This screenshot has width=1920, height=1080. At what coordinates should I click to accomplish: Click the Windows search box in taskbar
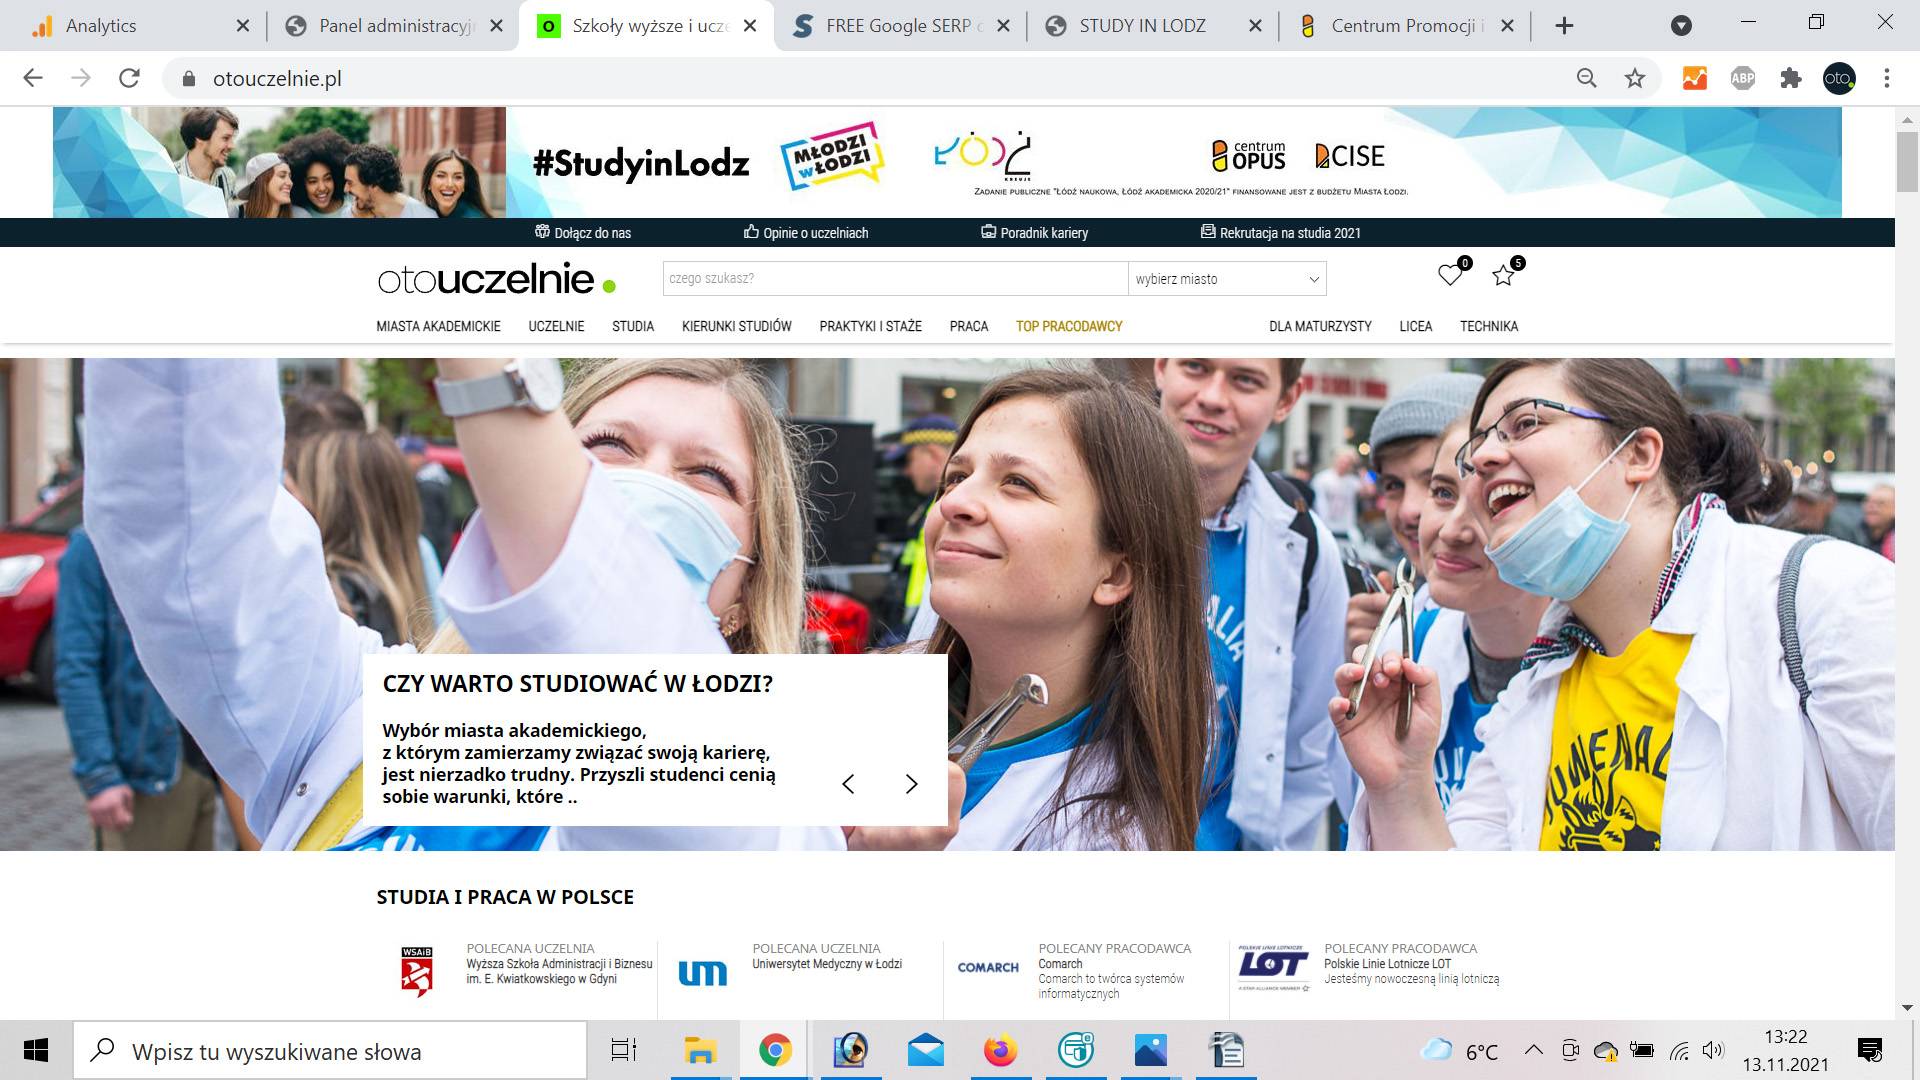[330, 1051]
